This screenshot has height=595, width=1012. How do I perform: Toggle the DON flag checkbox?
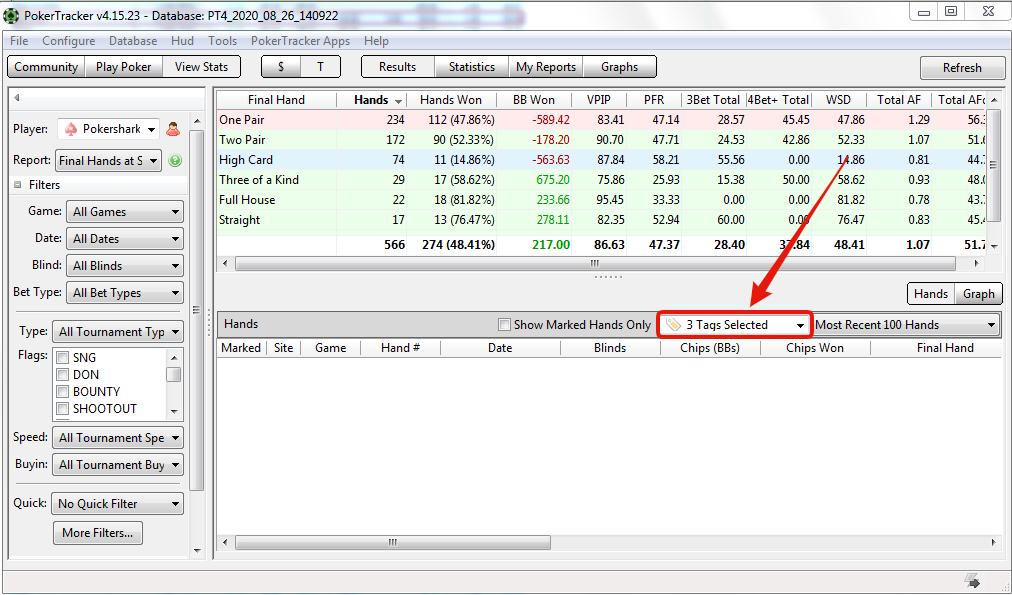[63, 375]
